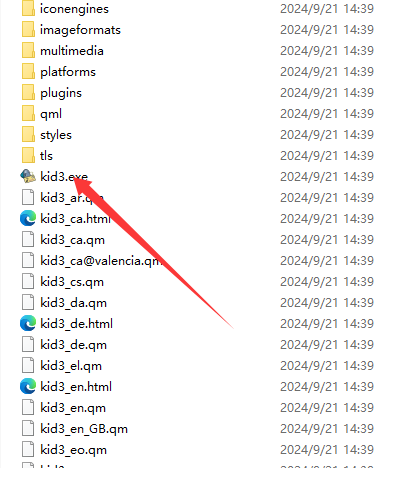The height and width of the screenshot is (483, 406).
Task: Select the multimedia folder
Action: coord(72,51)
